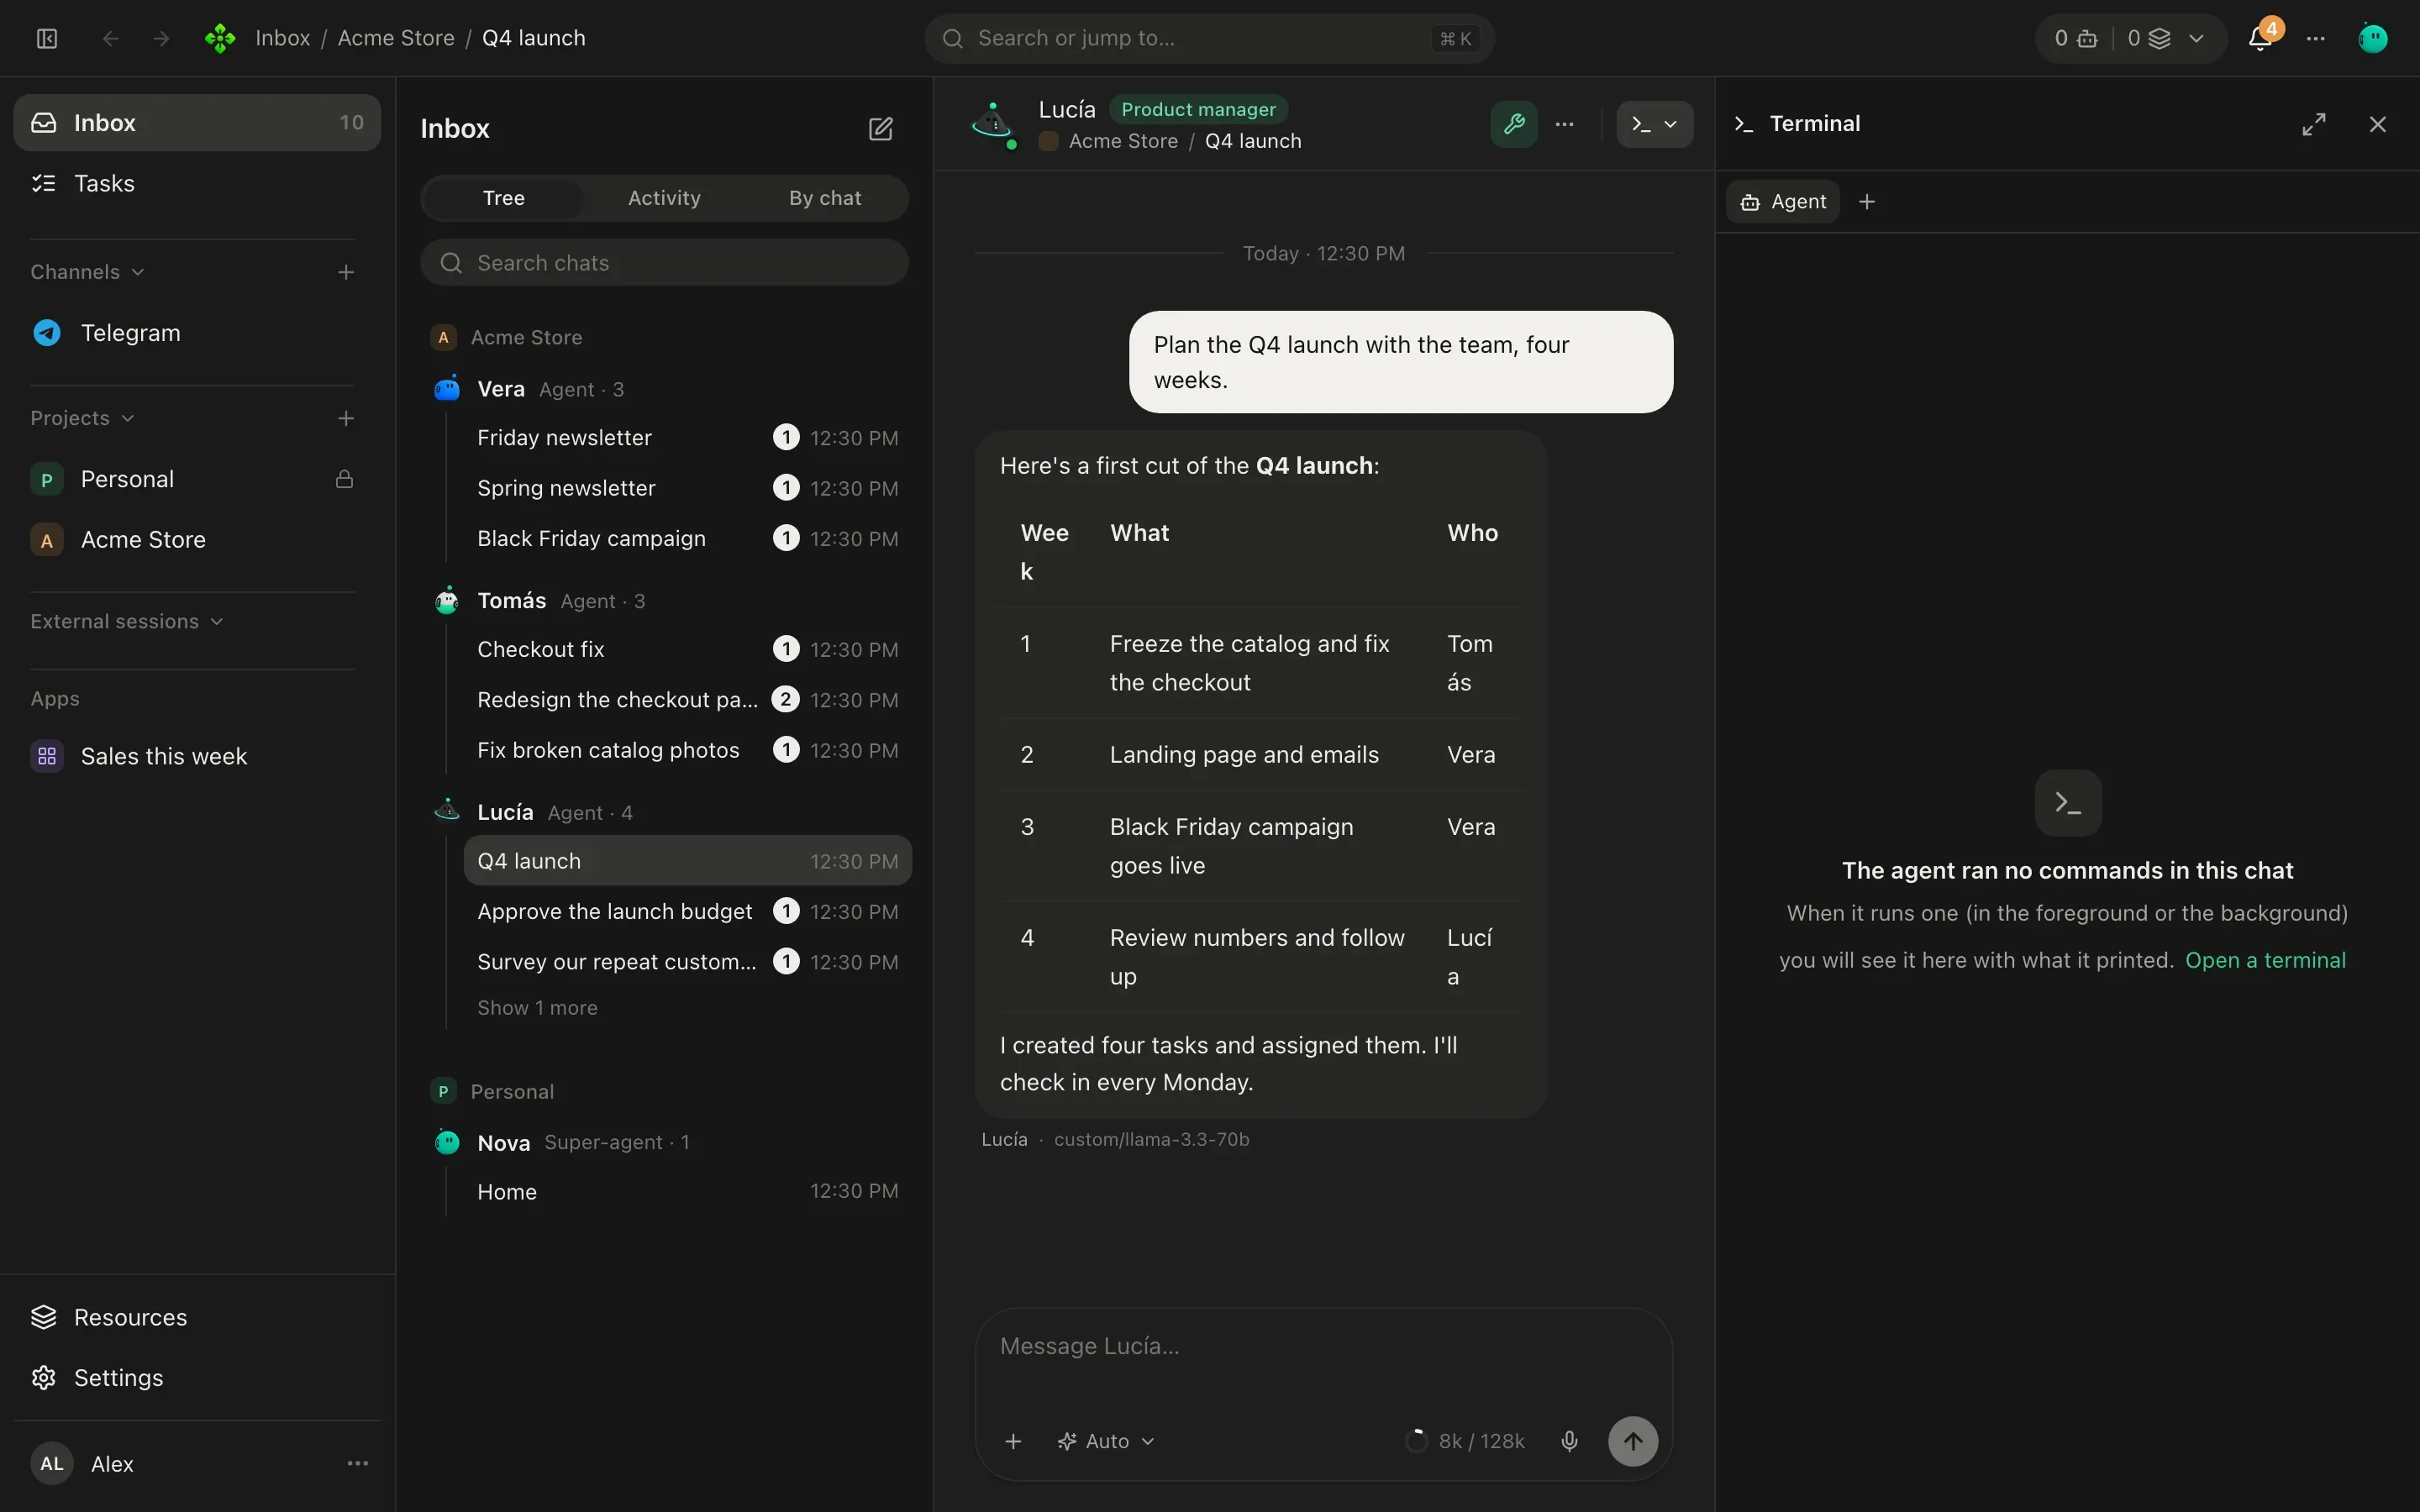Image resolution: width=2420 pixels, height=1512 pixels.
Task: Click the lock icon next to Personal
Action: pos(344,479)
